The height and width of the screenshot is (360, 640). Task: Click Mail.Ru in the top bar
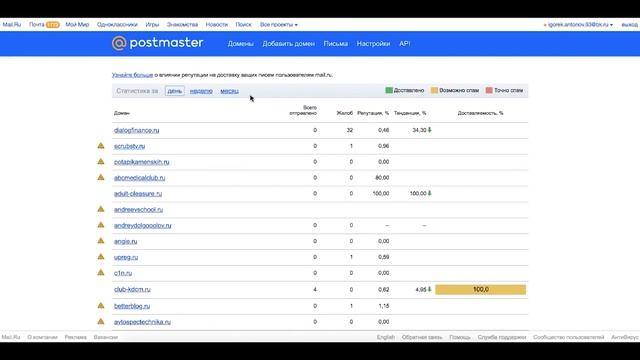point(12,24)
